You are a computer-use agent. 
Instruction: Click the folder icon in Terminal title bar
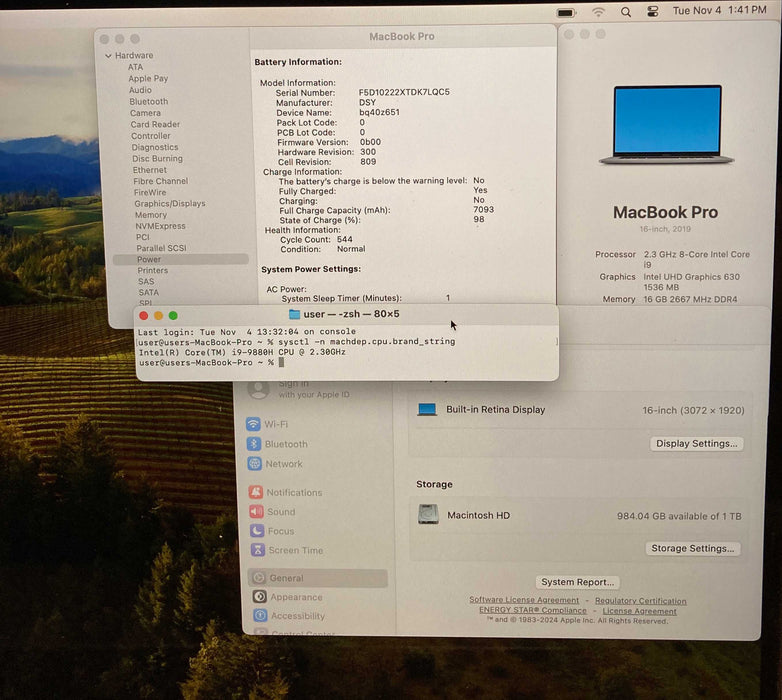click(x=294, y=314)
